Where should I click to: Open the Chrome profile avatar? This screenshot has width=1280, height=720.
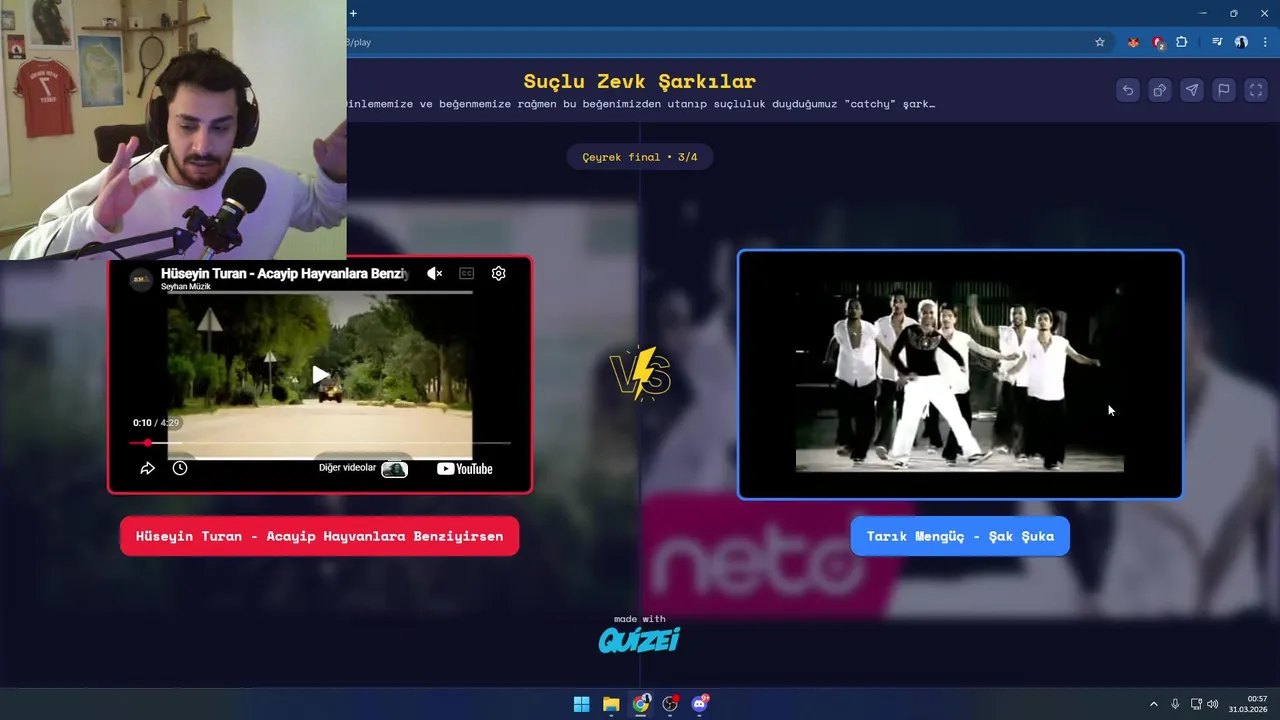pyautogui.click(x=1241, y=42)
